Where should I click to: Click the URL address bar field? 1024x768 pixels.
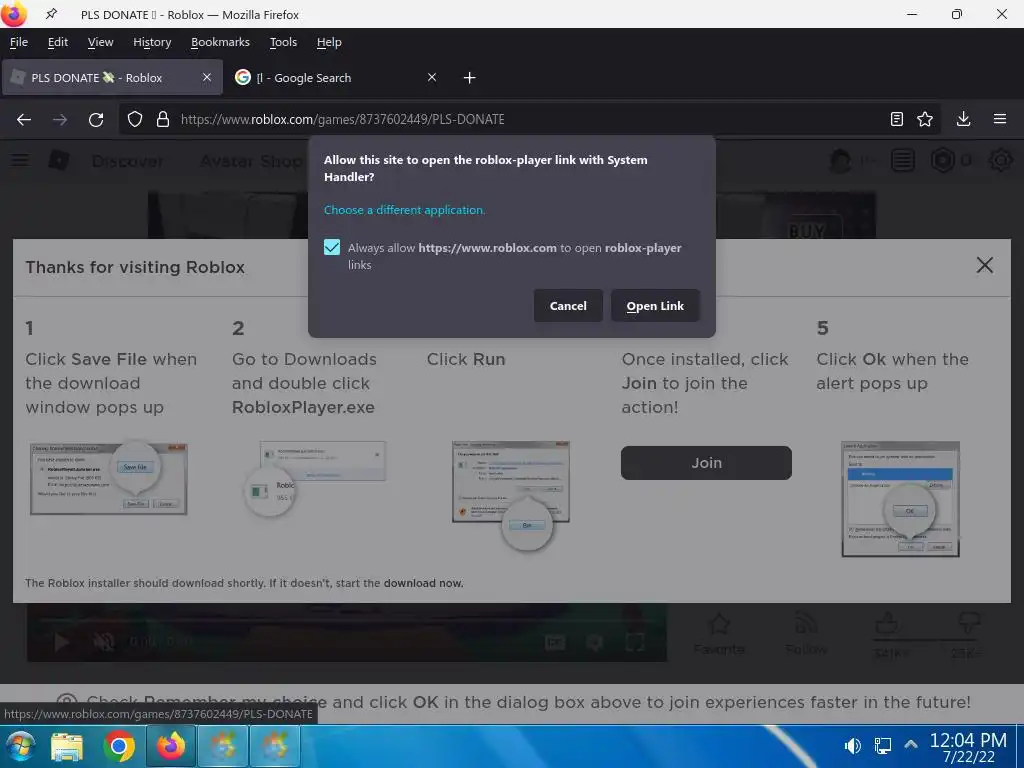coord(529,120)
